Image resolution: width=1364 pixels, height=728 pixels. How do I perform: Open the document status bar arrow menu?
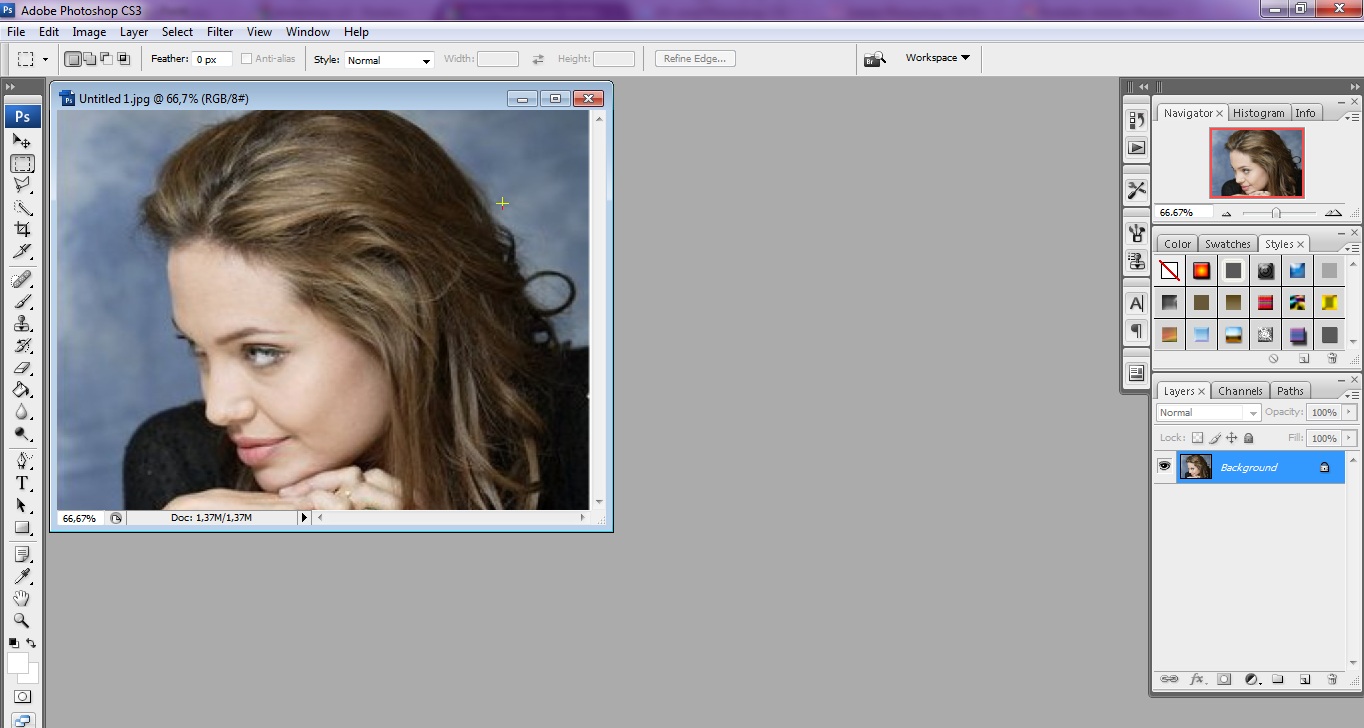pos(305,518)
